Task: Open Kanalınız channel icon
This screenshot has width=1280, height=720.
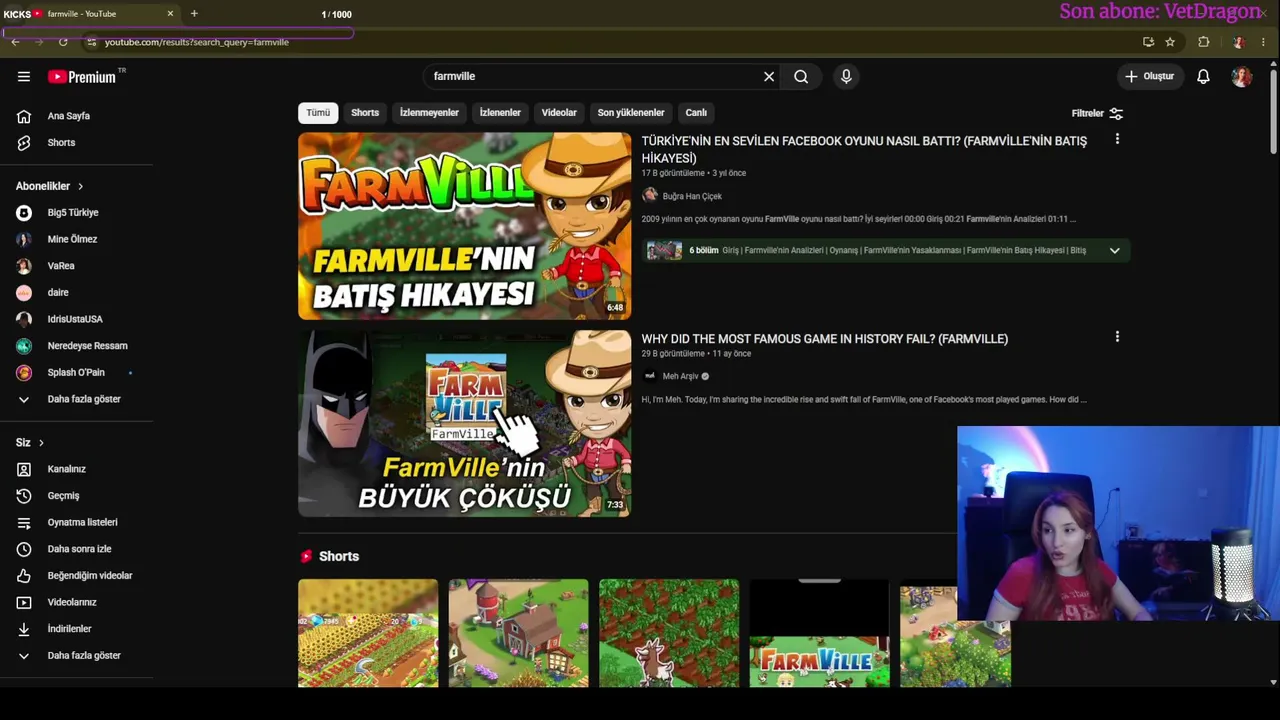Action: pos(24,469)
